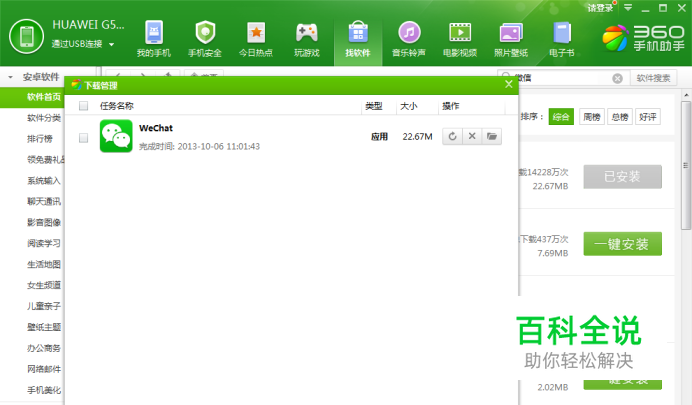The height and width of the screenshot is (405, 692).
Task: Select 网络邮件 category
Action: pos(43,369)
